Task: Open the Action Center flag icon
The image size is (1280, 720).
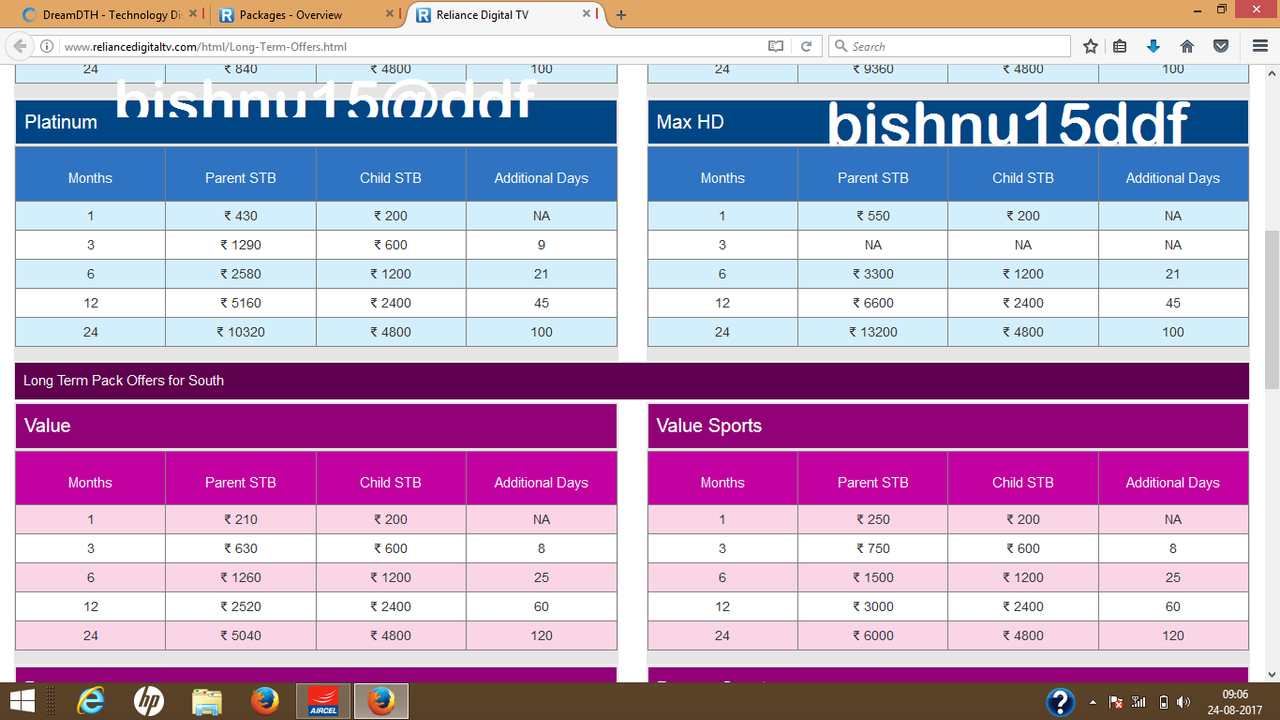Action: 1116,702
